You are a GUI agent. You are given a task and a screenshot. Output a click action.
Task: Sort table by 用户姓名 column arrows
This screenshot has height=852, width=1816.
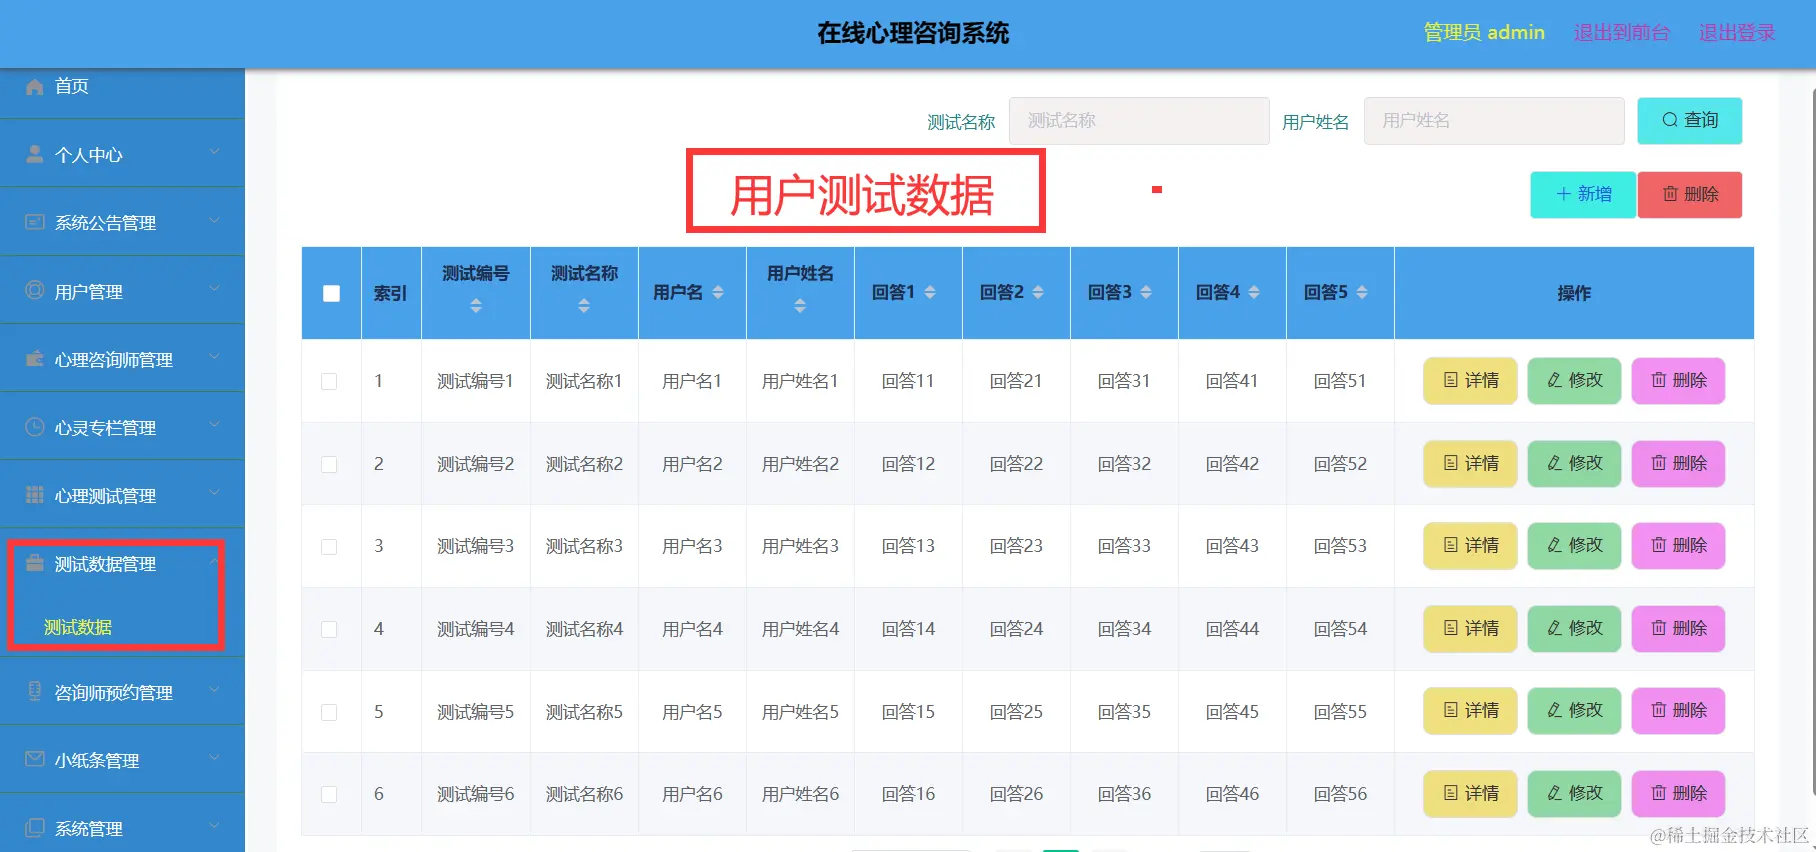(x=800, y=306)
